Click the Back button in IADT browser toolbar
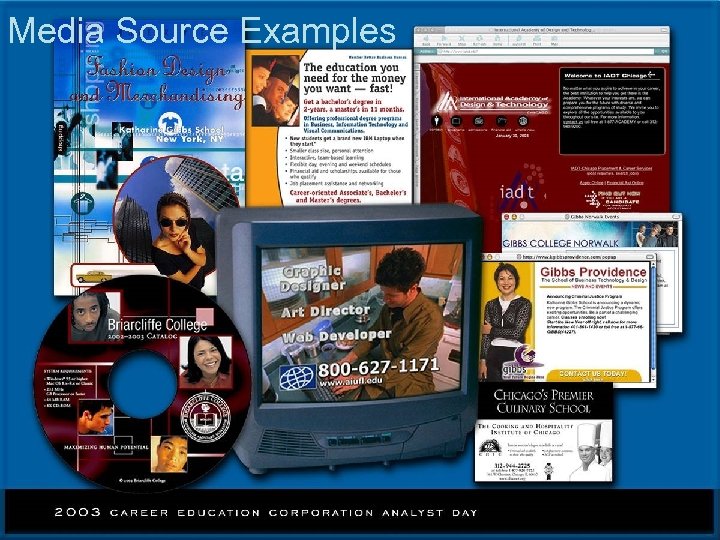 click(426, 40)
